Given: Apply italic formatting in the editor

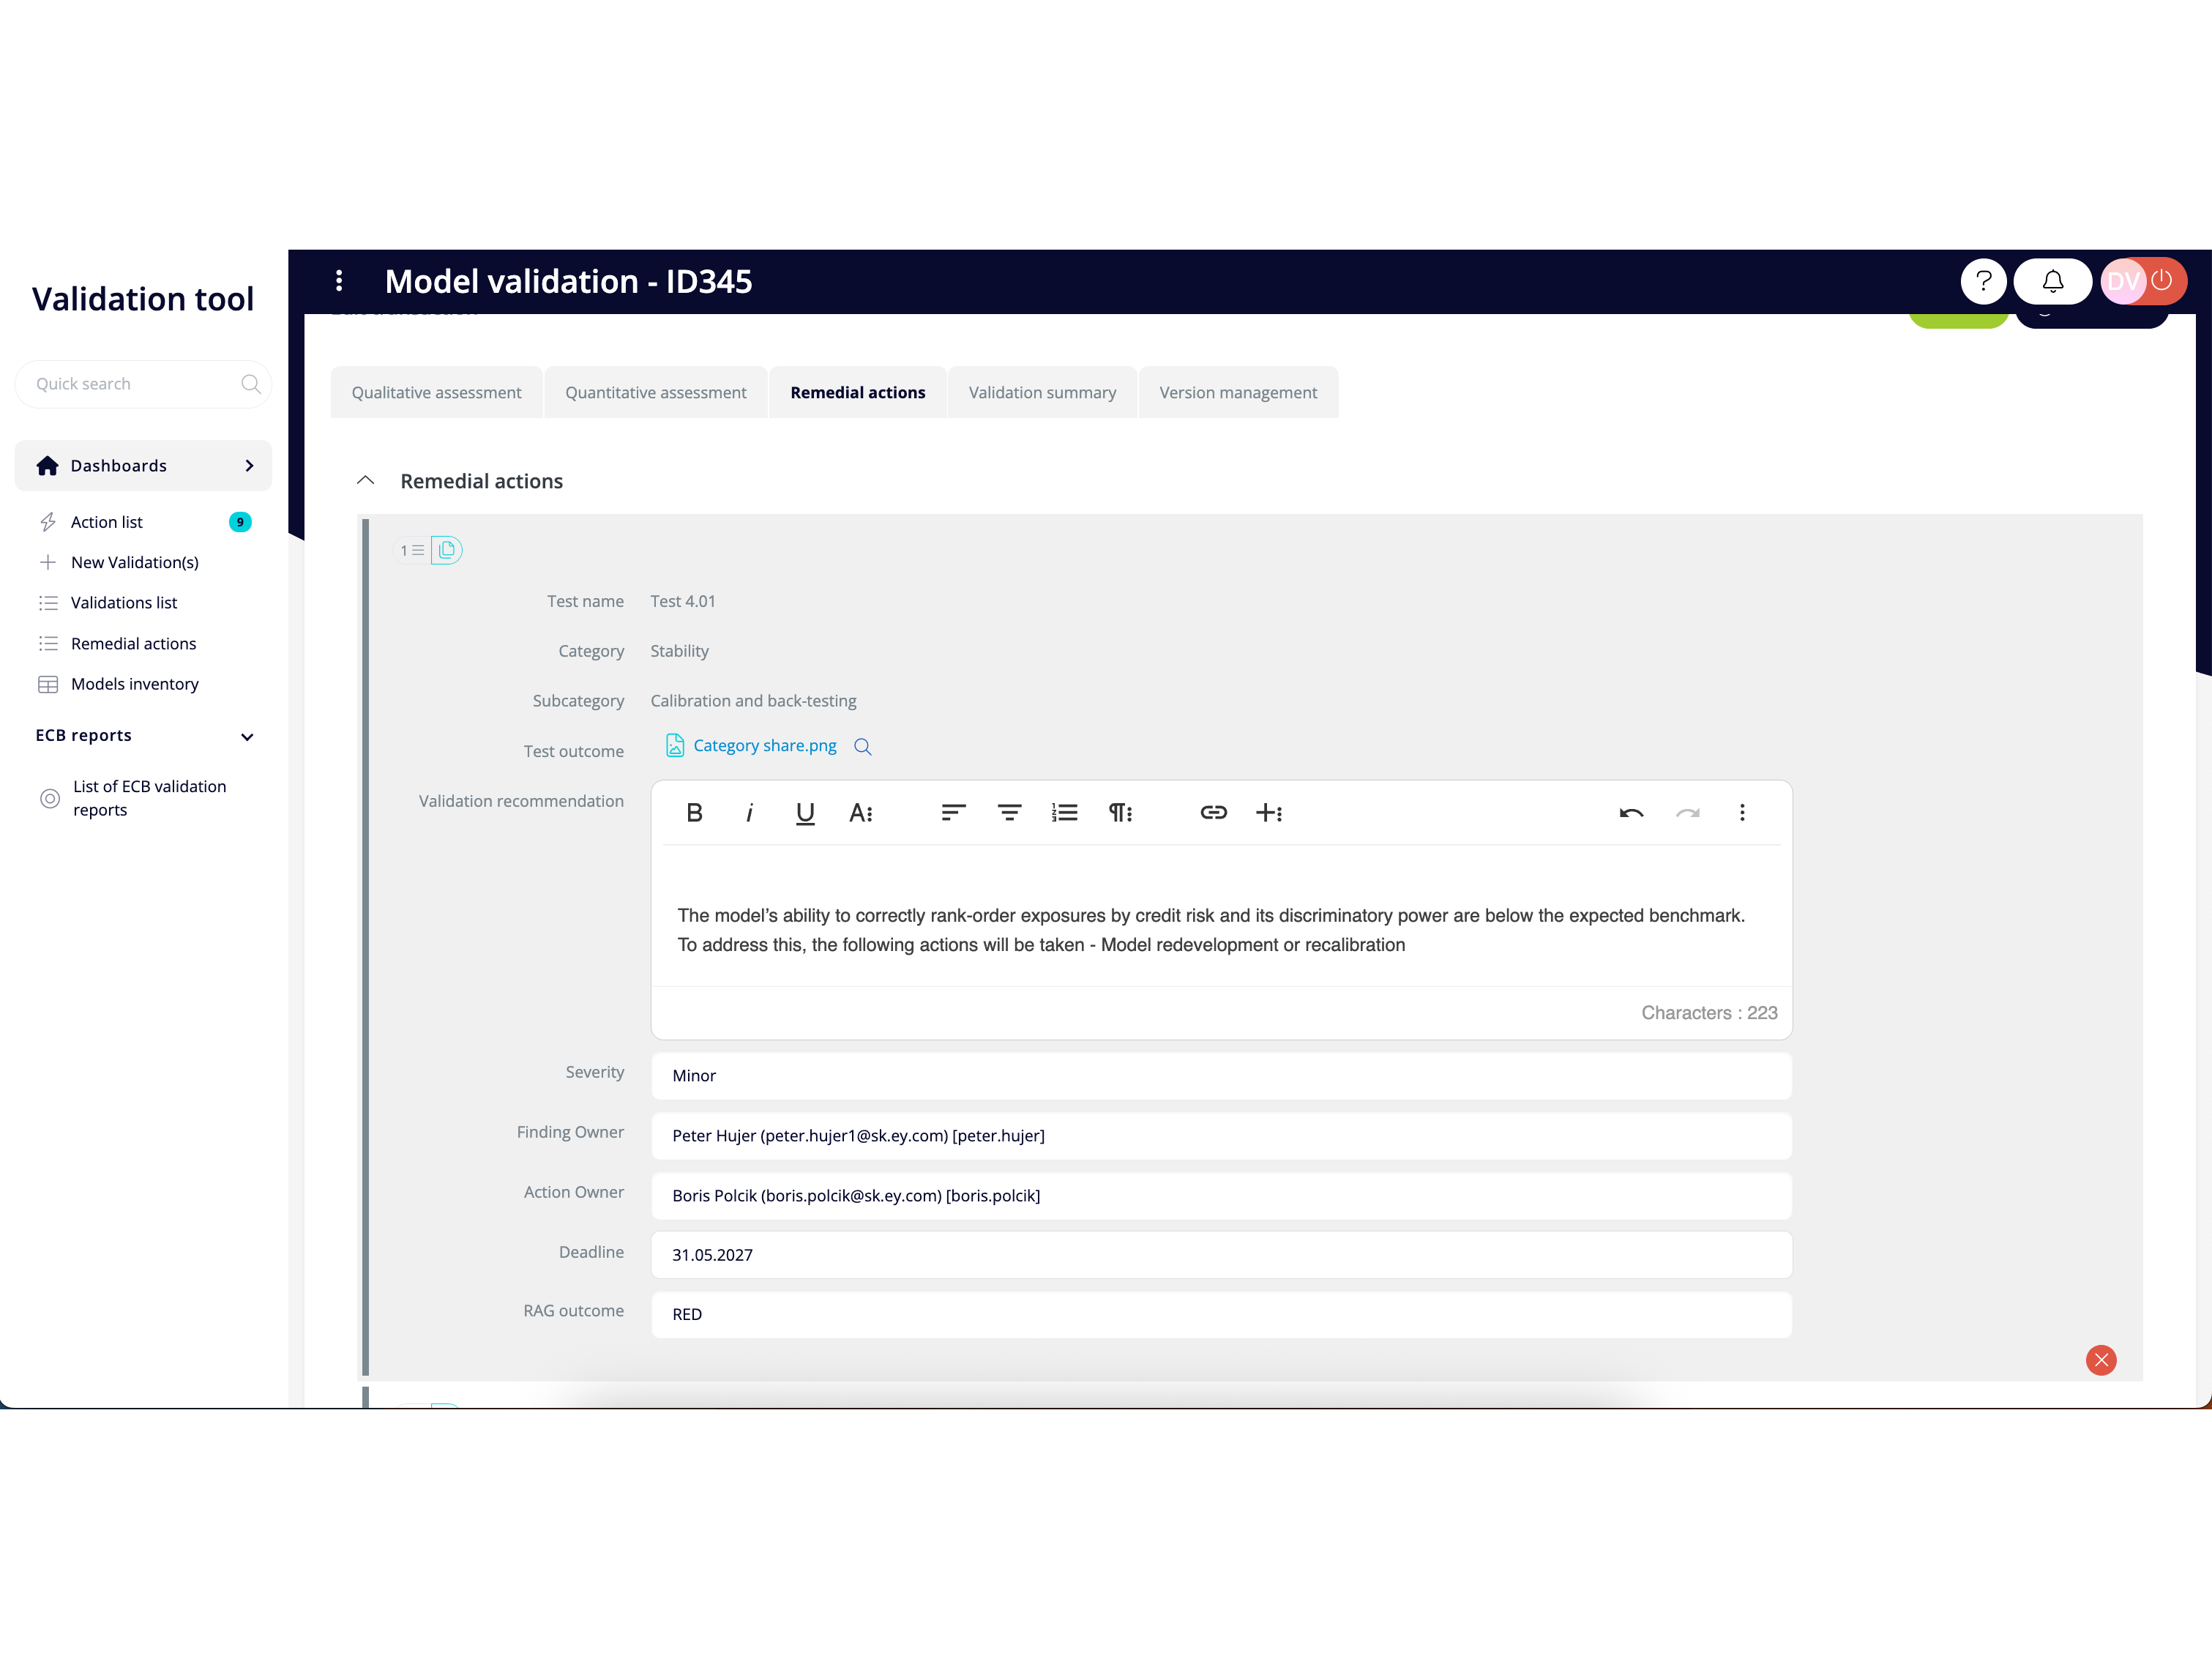Looking at the screenshot, I should click(749, 813).
